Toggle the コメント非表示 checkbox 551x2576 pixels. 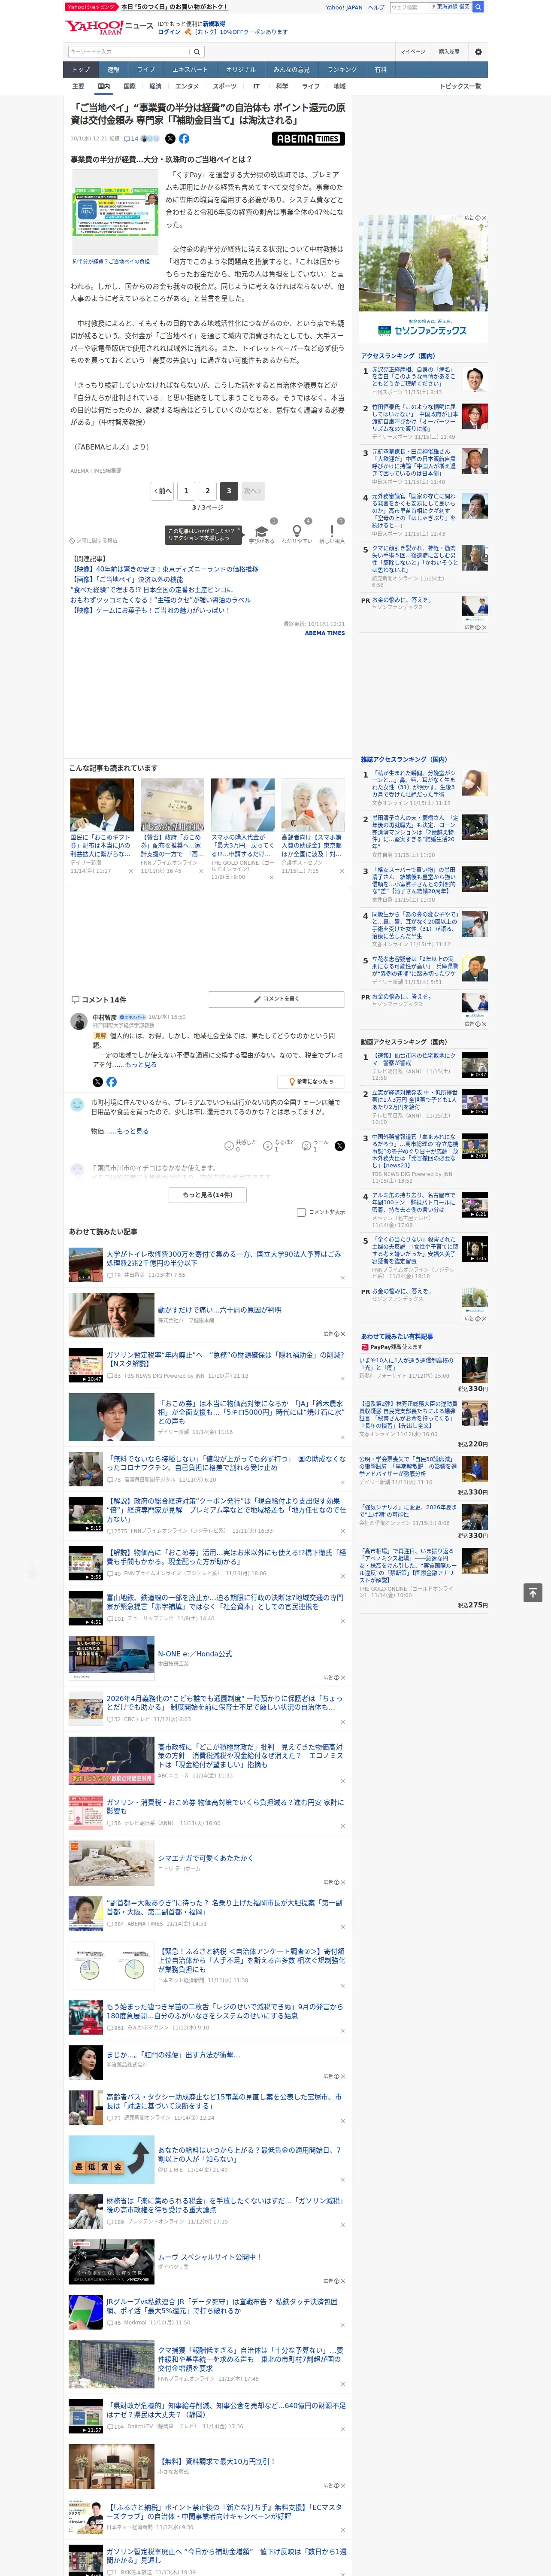(301, 1212)
